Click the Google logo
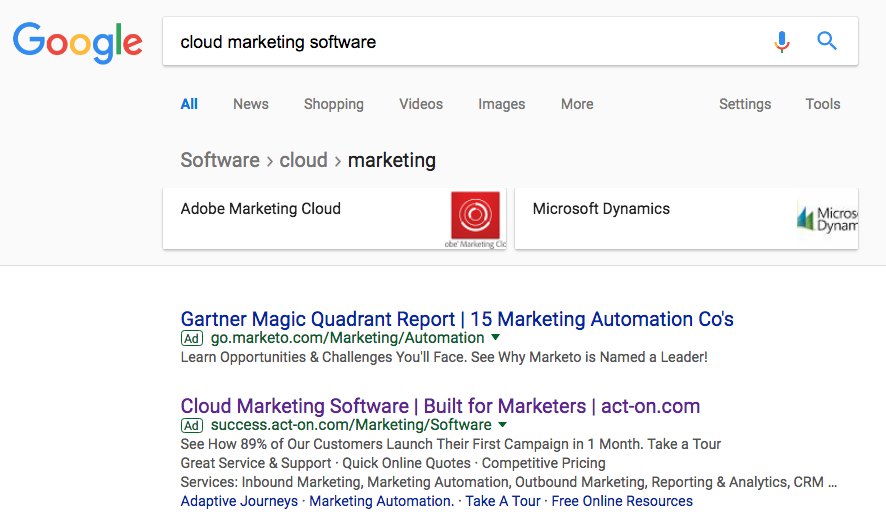886x526 pixels. coord(77,41)
